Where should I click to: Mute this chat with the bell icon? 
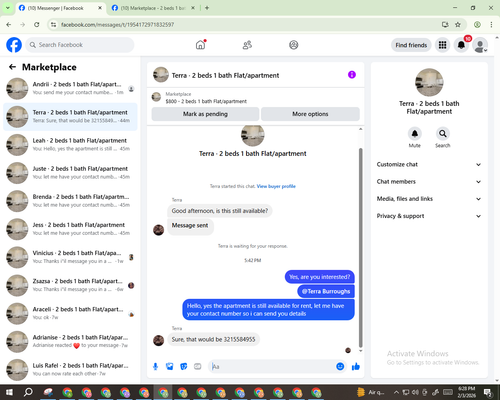point(415,134)
